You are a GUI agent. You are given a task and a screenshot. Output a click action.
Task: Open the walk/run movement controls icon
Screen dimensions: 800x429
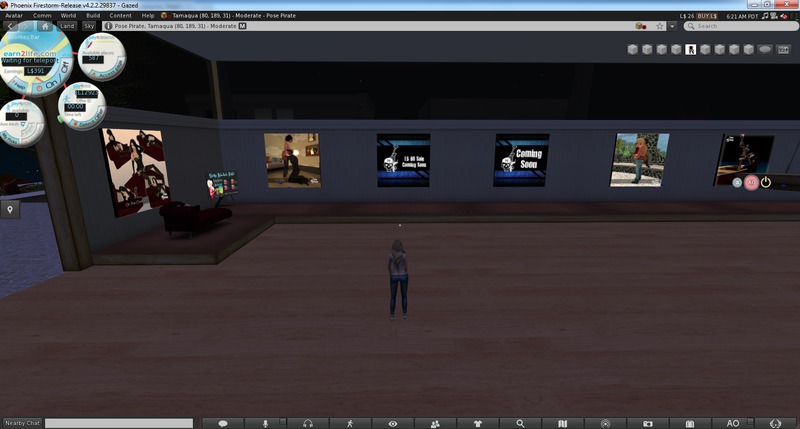click(350, 423)
